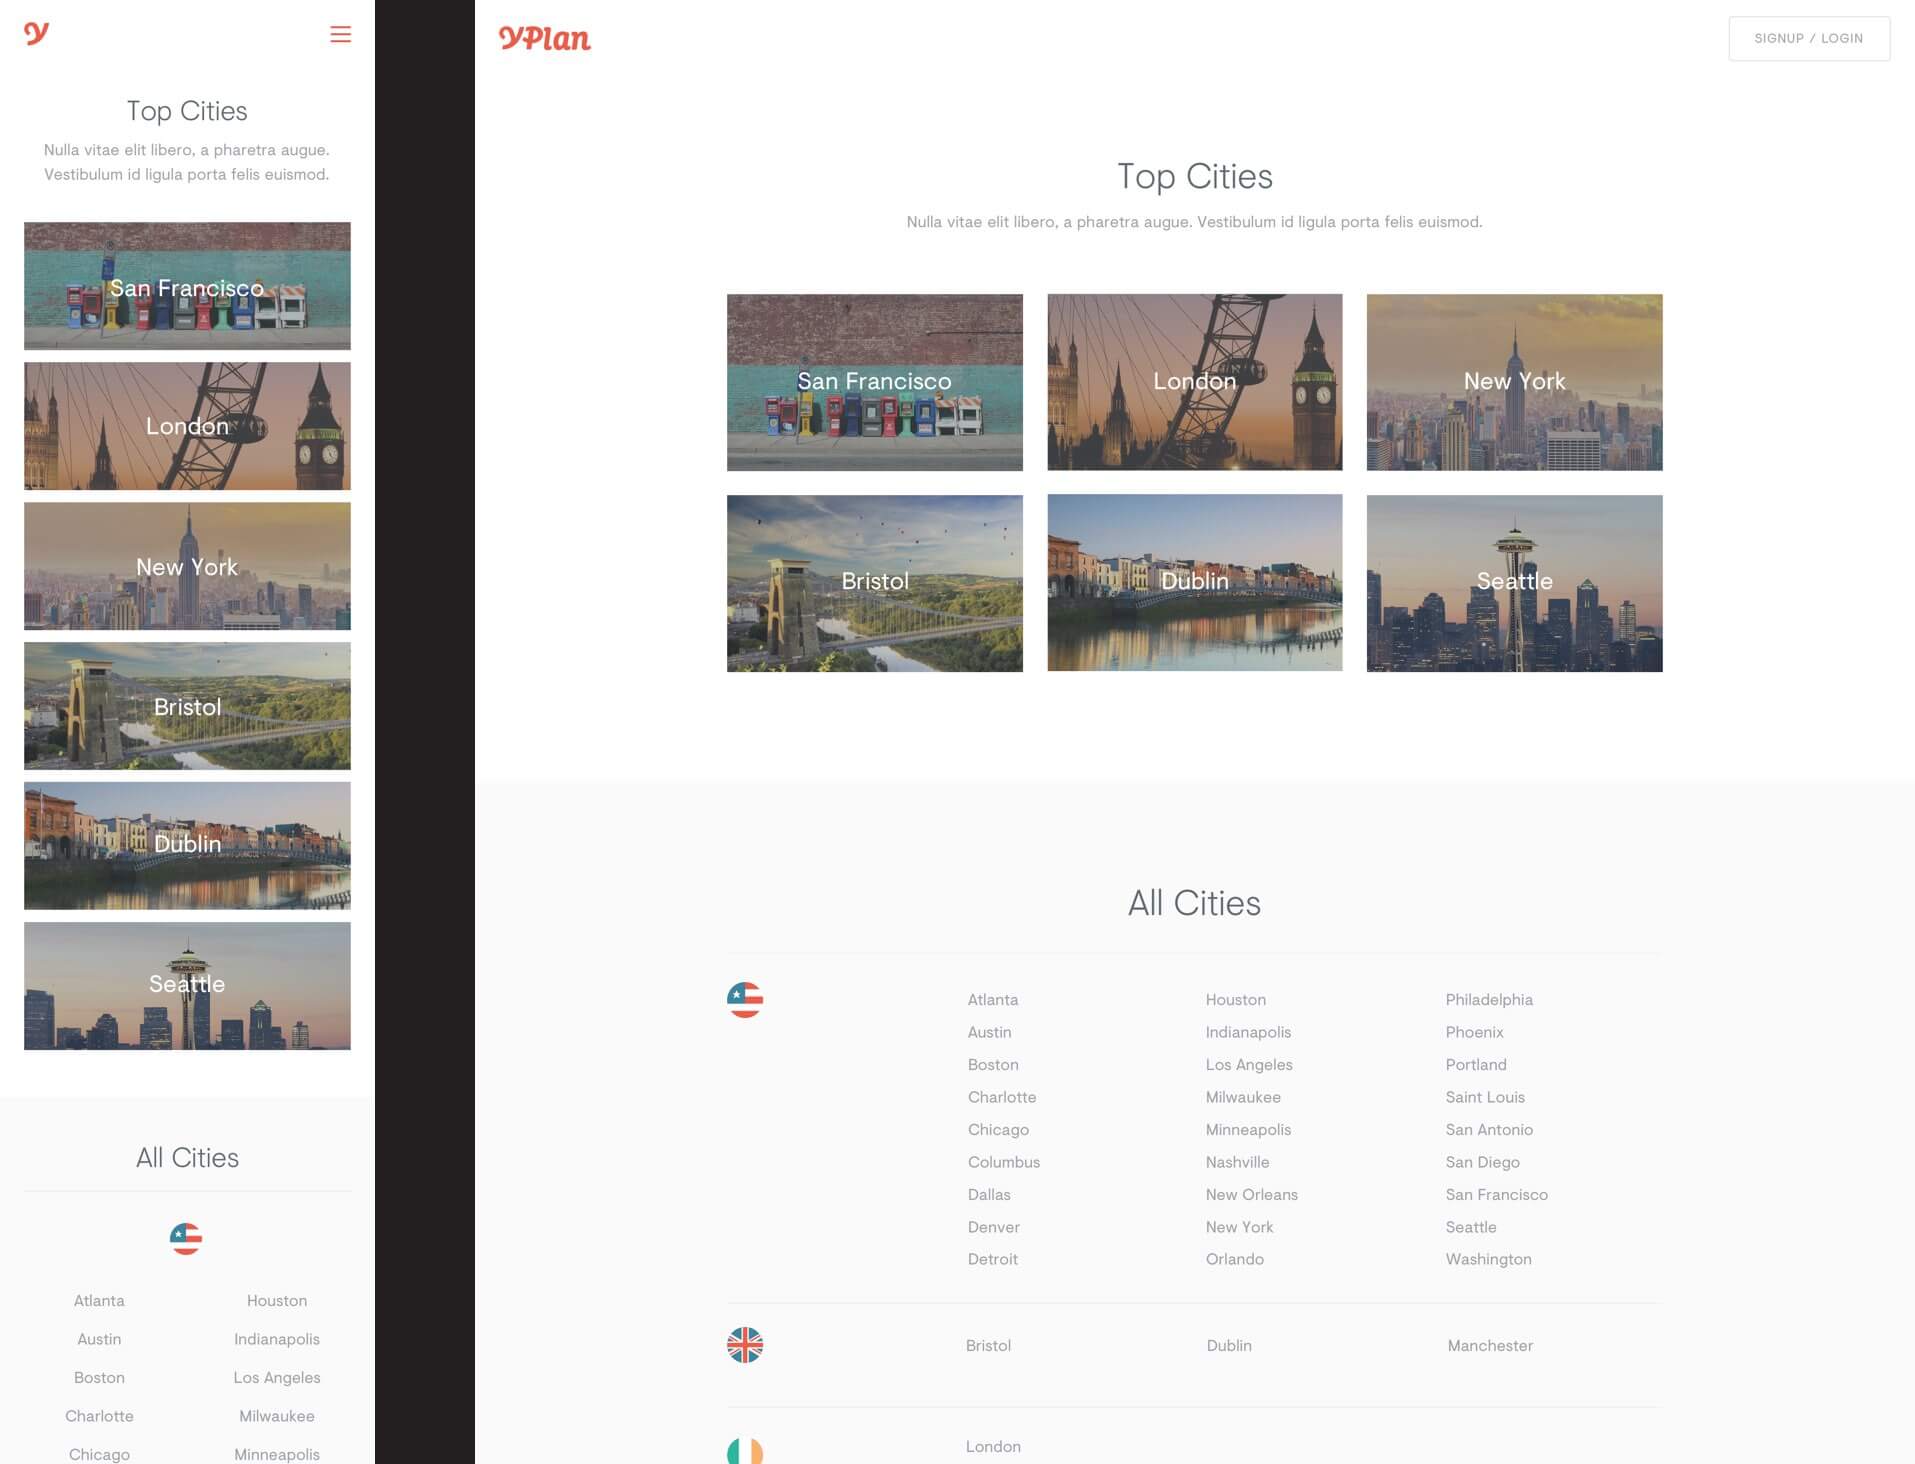Click the Atlanta link in mobile list

[x=99, y=1300]
